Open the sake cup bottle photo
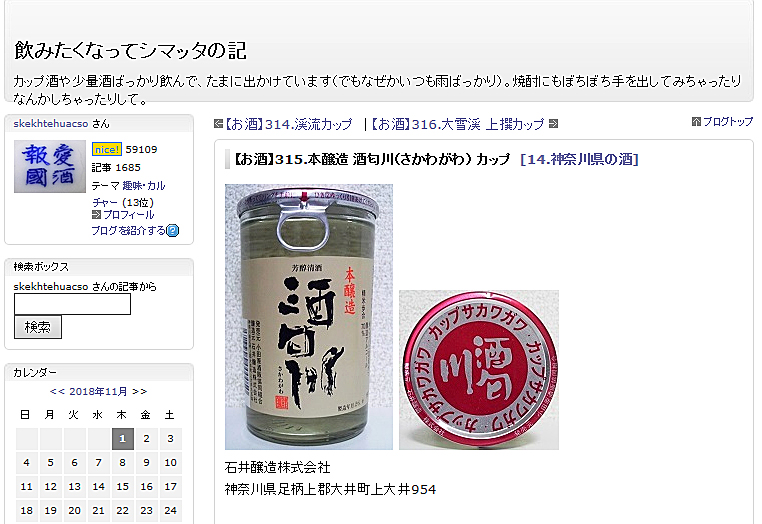Screen dimensions: 762x524 point(309,316)
